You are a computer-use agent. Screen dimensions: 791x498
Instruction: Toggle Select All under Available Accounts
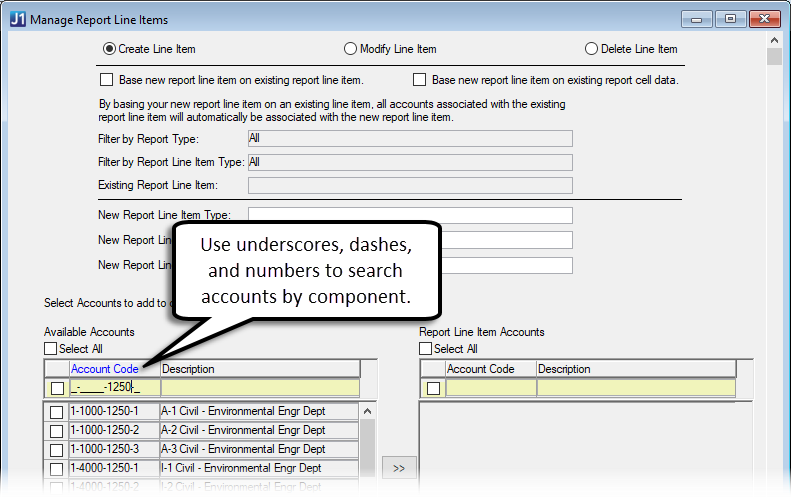[x=51, y=349]
